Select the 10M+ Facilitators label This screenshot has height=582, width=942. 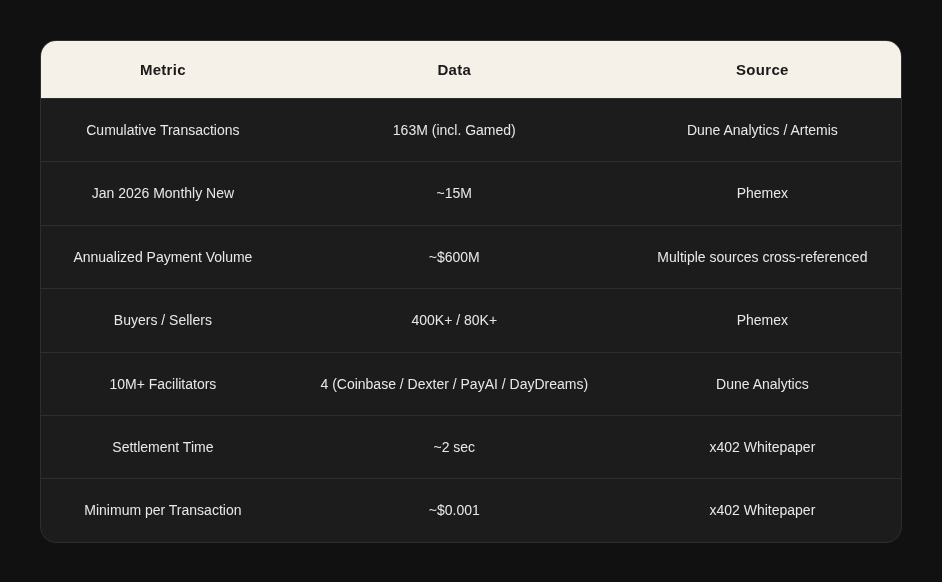point(163,384)
